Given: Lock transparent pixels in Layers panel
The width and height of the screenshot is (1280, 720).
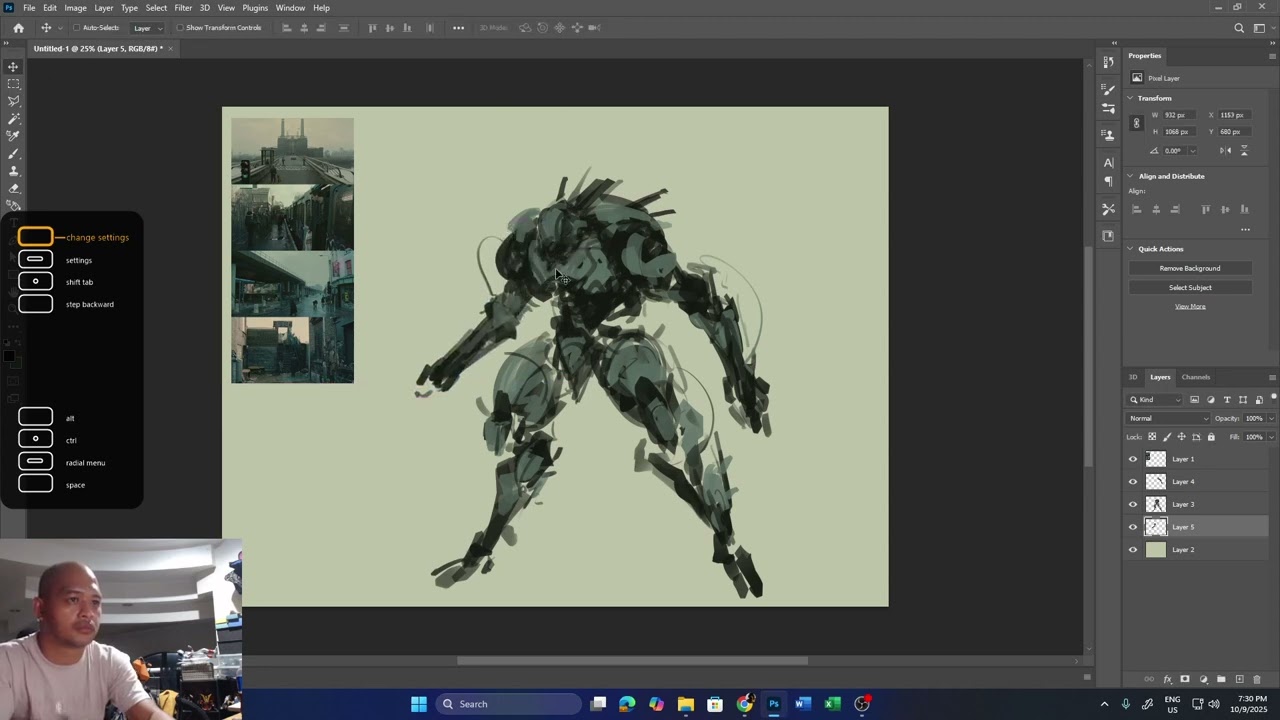Looking at the screenshot, I should click(x=1152, y=437).
